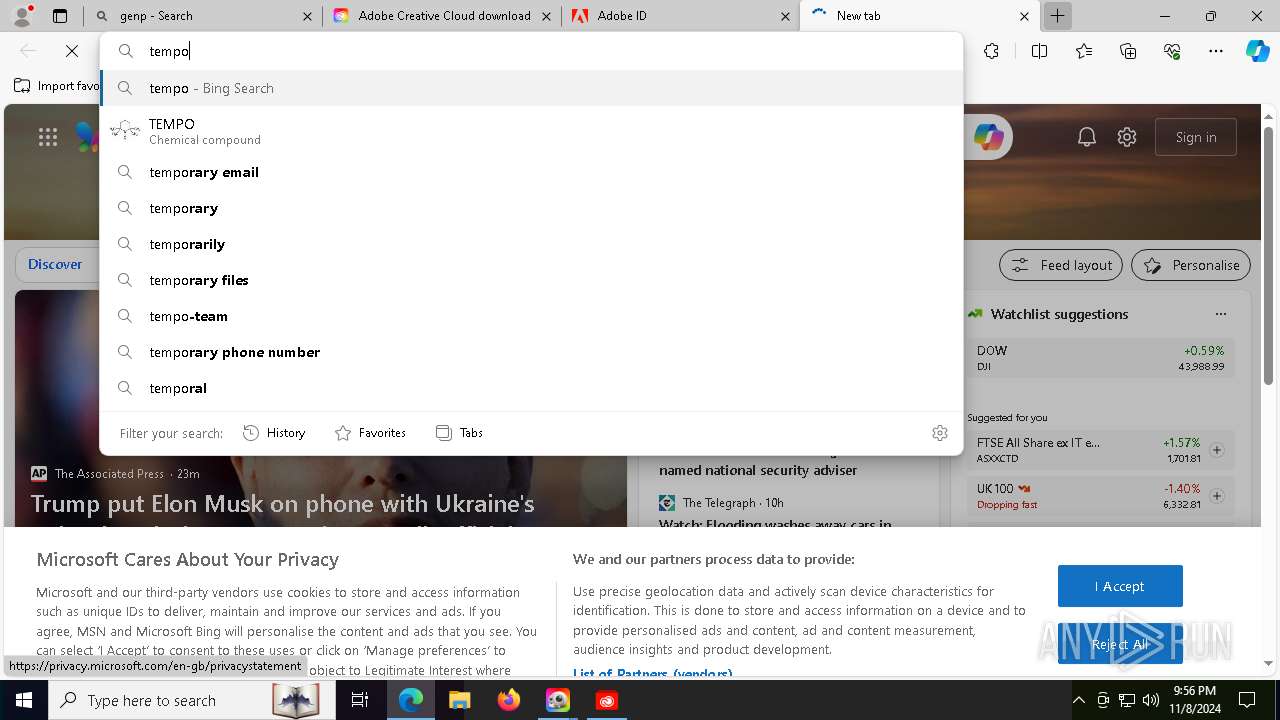Close the genp - Search tab
This screenshot has height=720, width=1280.
pos(308,16)
